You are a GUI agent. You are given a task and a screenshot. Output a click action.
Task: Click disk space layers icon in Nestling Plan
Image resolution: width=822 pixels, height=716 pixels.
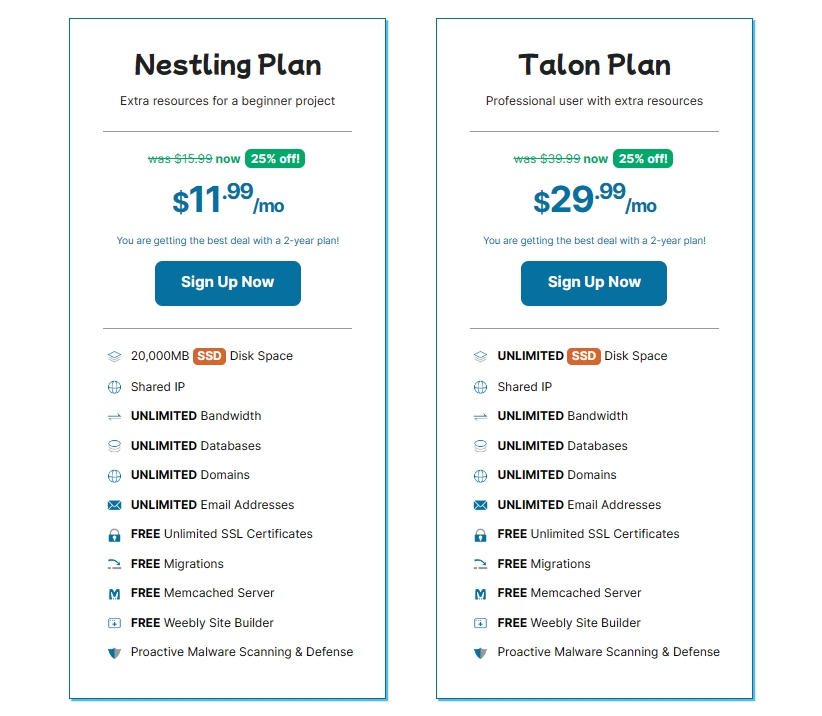point(114,356)
